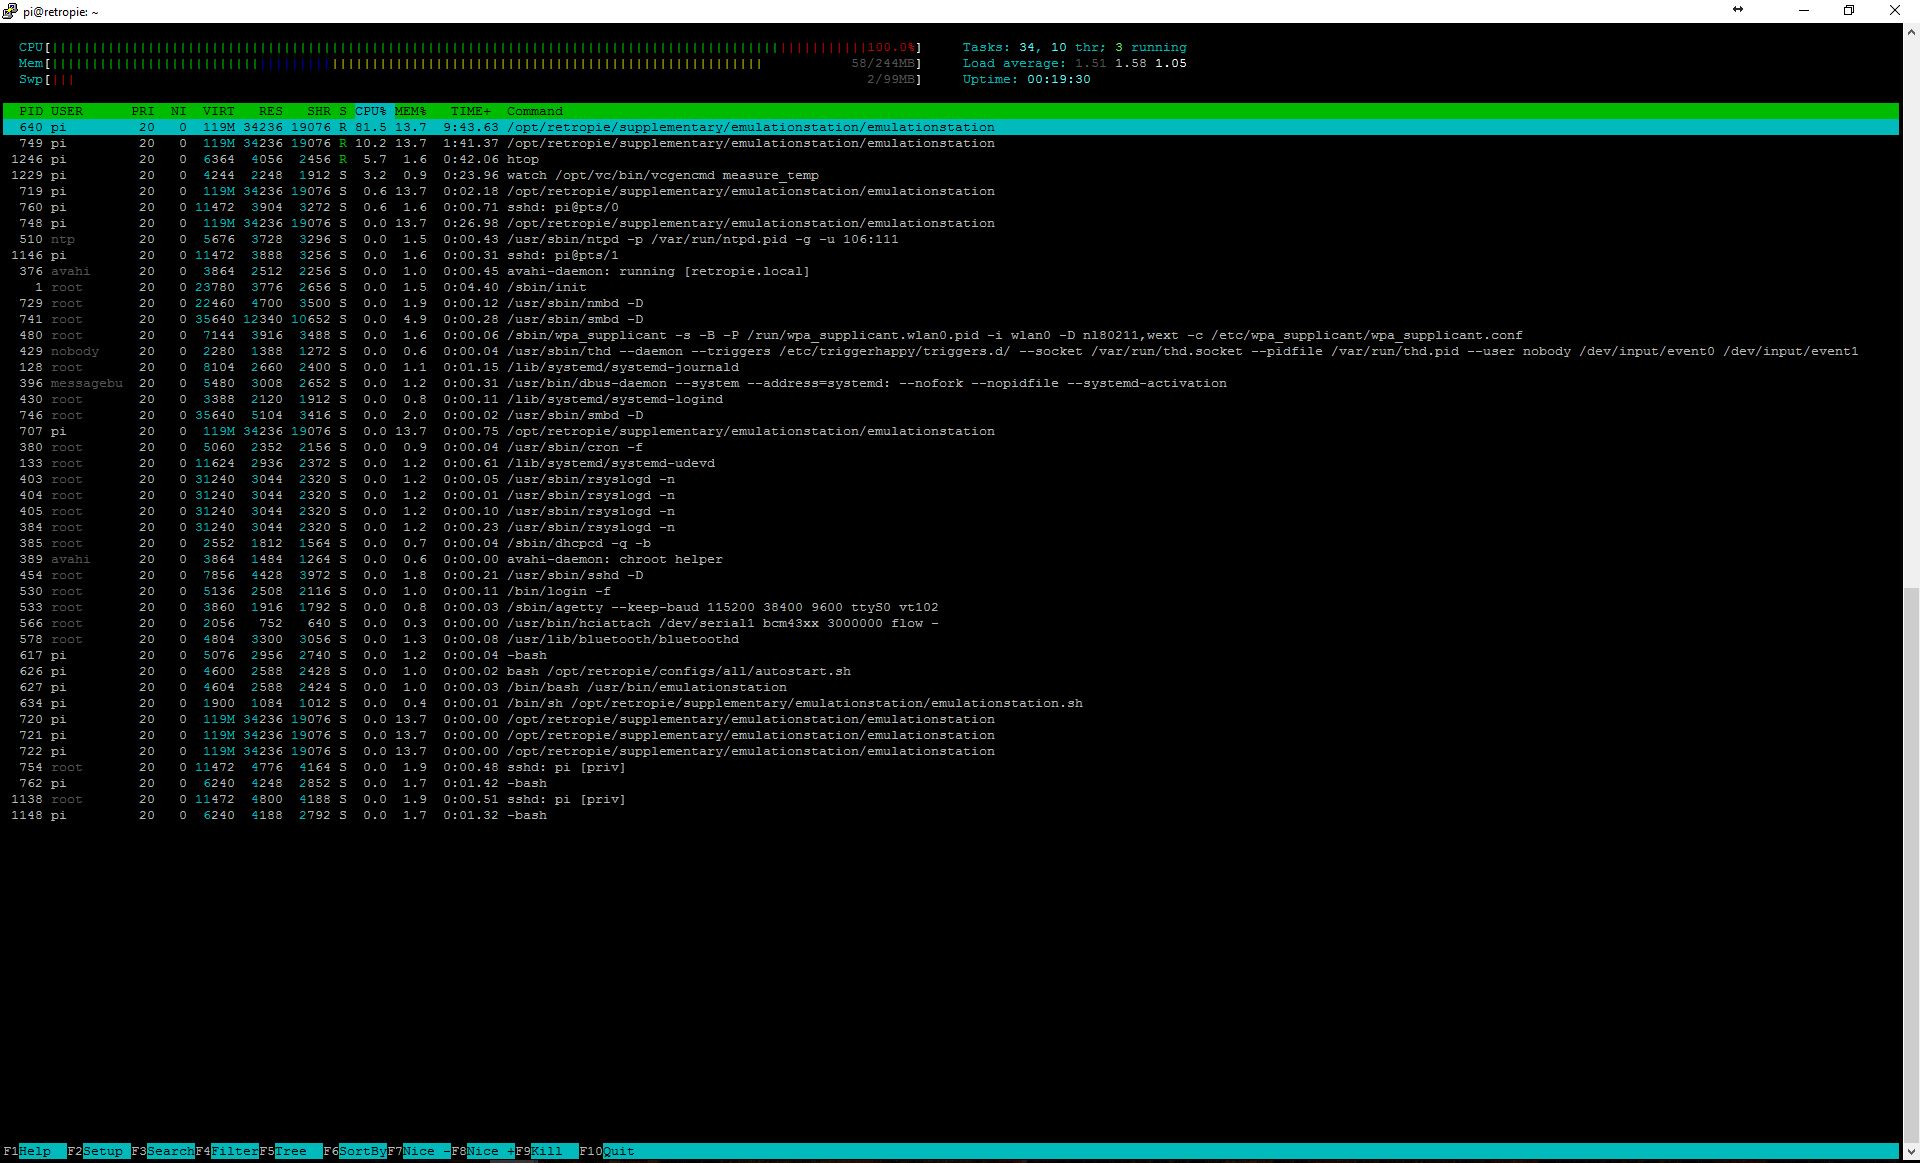The width and height of the screenshot is (1920, 1163).
Task: Click the Command column header
Action: click(534, 111)
